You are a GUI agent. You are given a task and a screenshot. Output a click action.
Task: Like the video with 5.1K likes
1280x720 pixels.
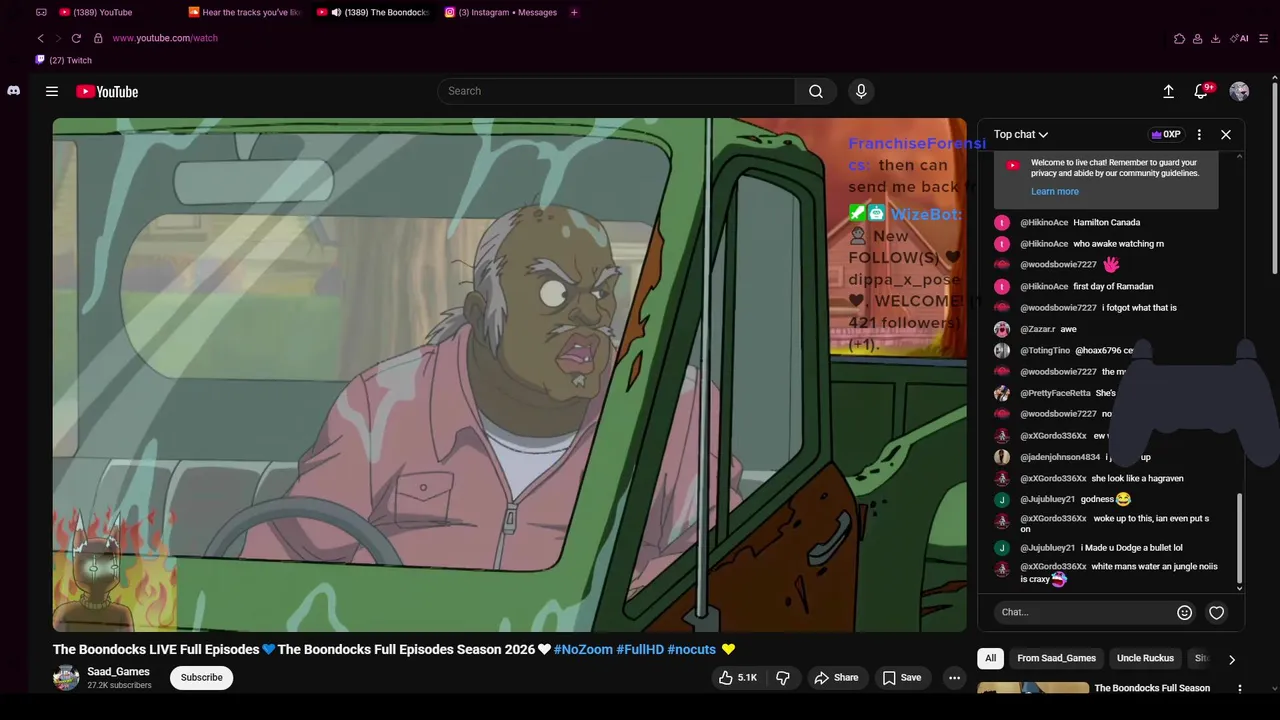coord(737,678)
